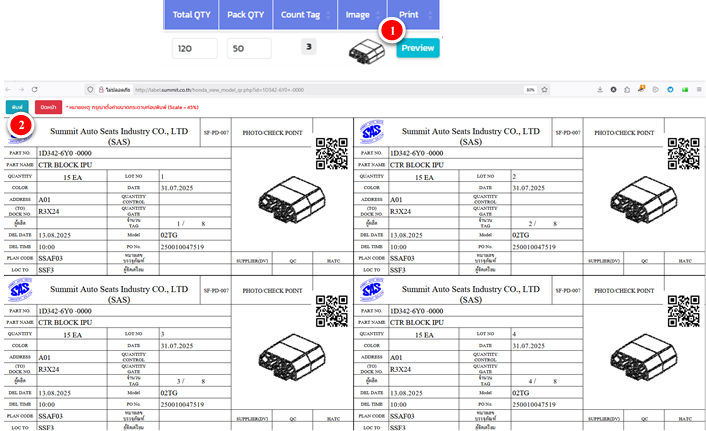Click the bookmark star icon in address bar
Image resolution: width=706 pixels, height=431 pixels.
tap(544, 89)
